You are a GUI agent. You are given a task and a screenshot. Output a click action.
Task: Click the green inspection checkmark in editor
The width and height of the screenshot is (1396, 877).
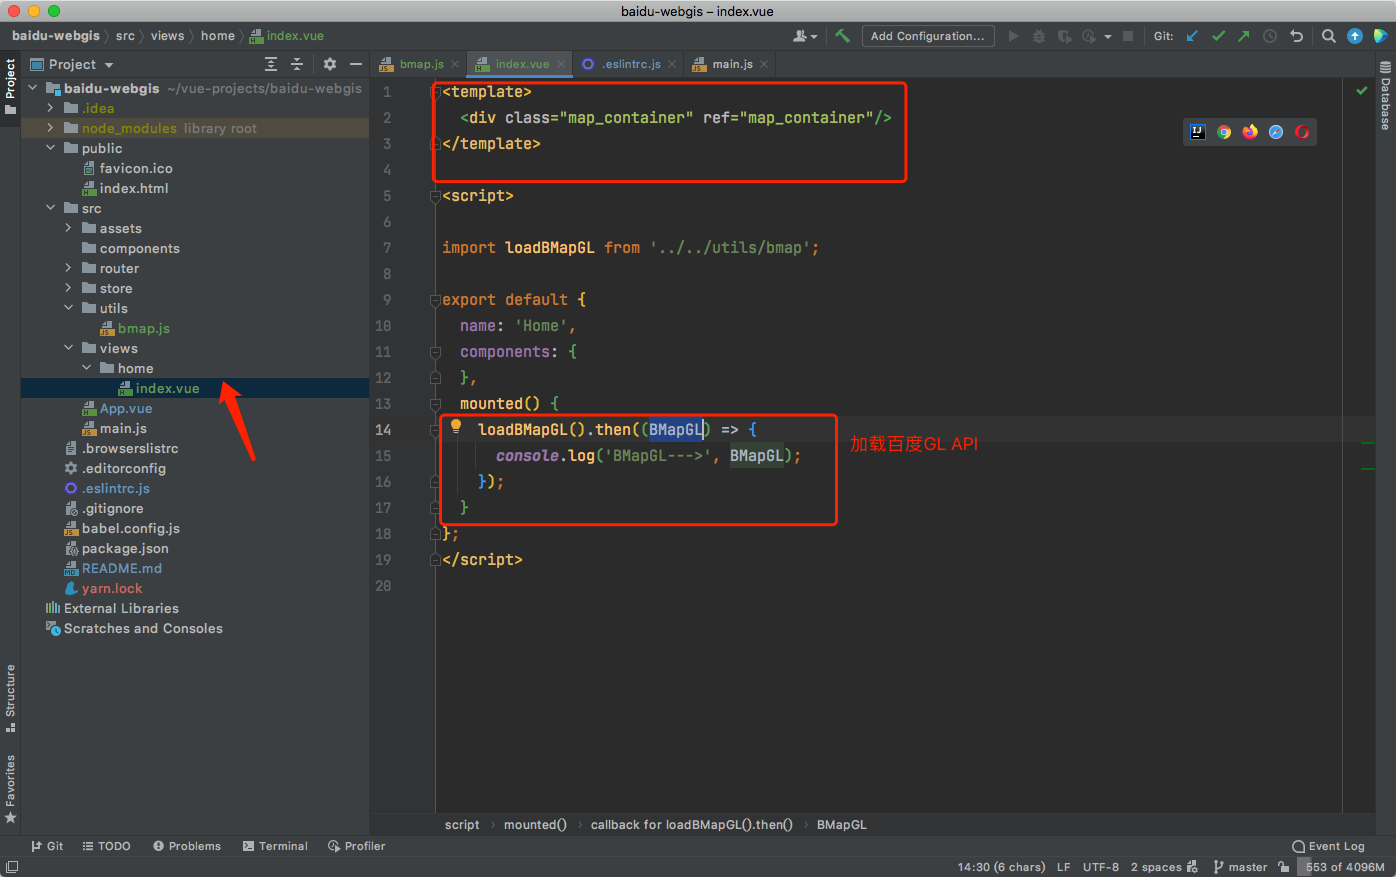[x=1361, y=91]
